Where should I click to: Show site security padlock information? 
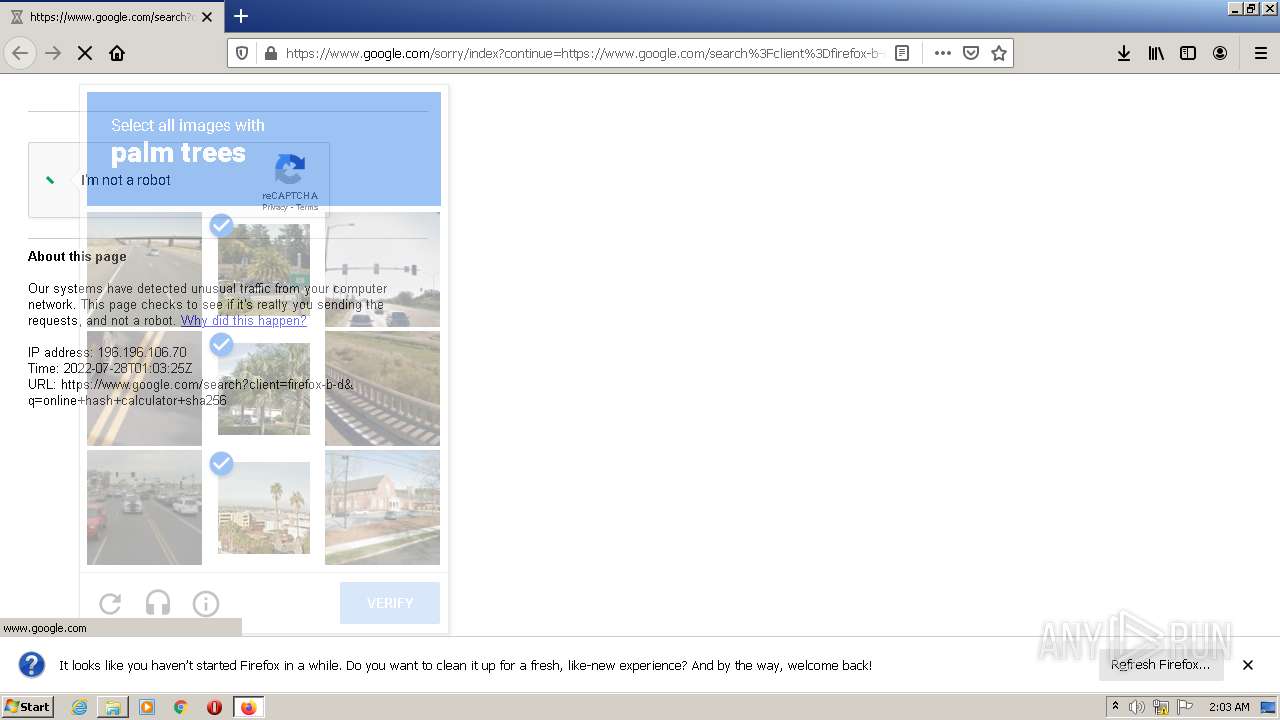pyautogui.click(x=270, y=53)
